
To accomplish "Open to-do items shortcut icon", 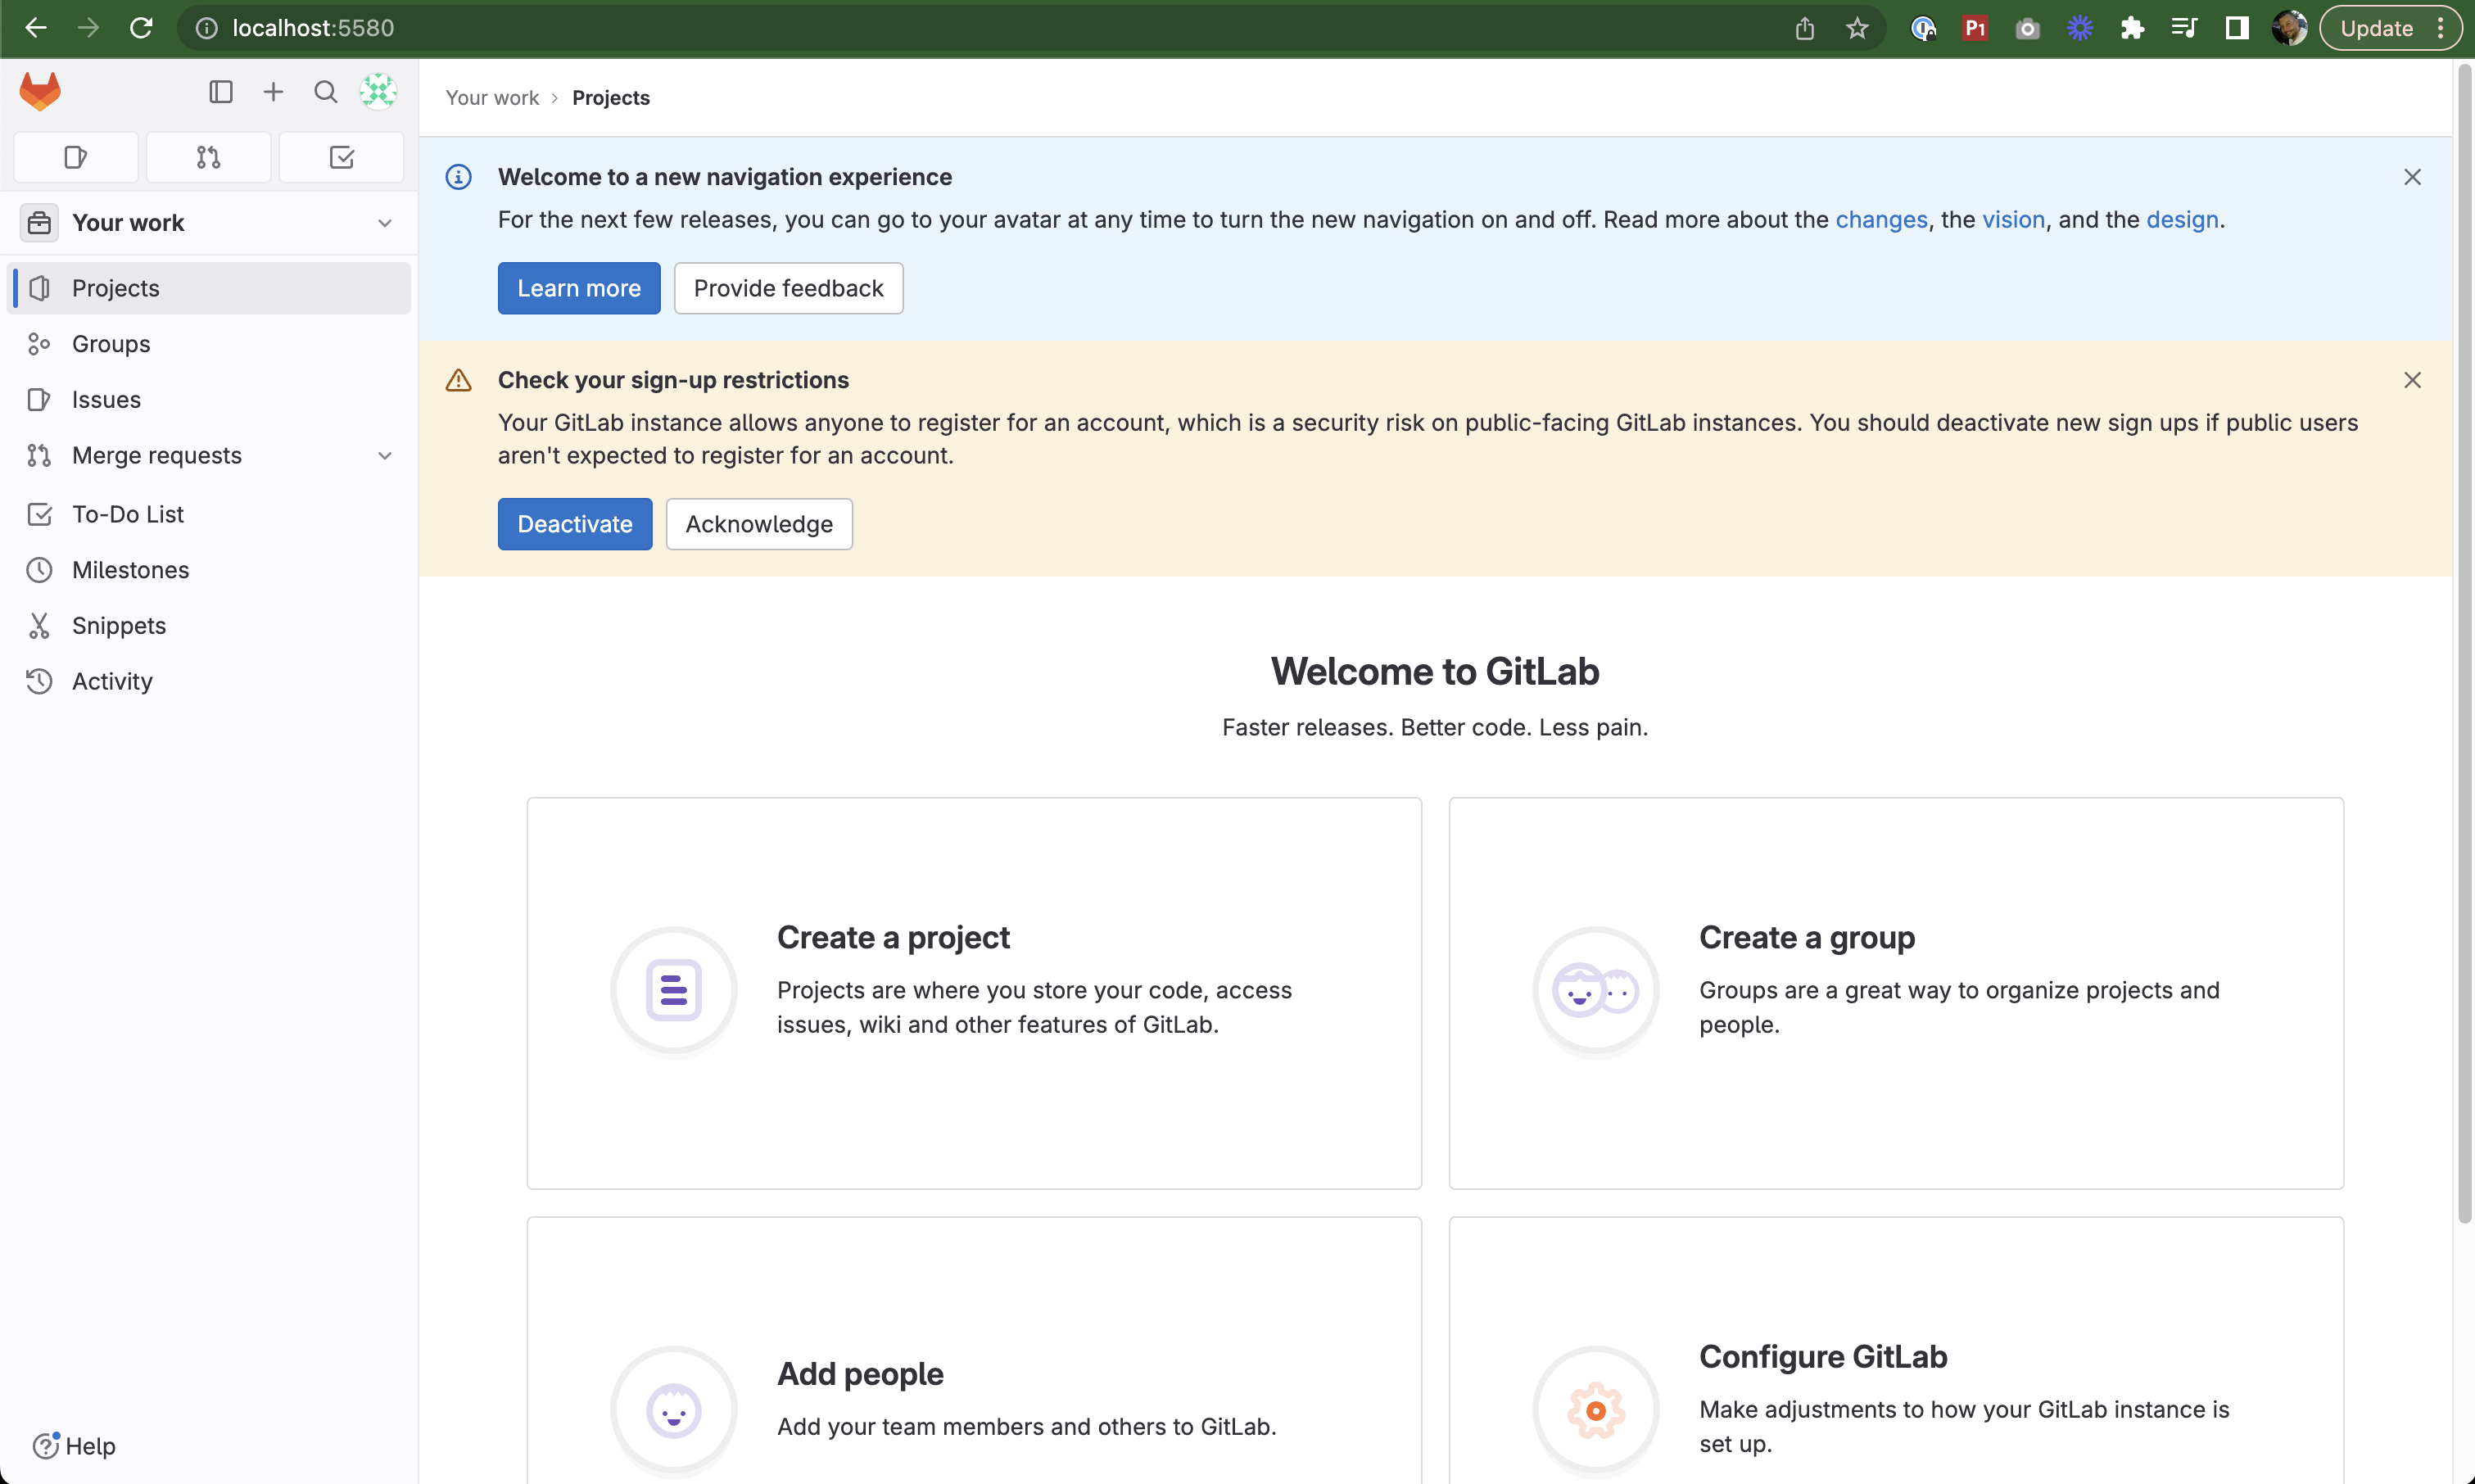I will (341, 157).
